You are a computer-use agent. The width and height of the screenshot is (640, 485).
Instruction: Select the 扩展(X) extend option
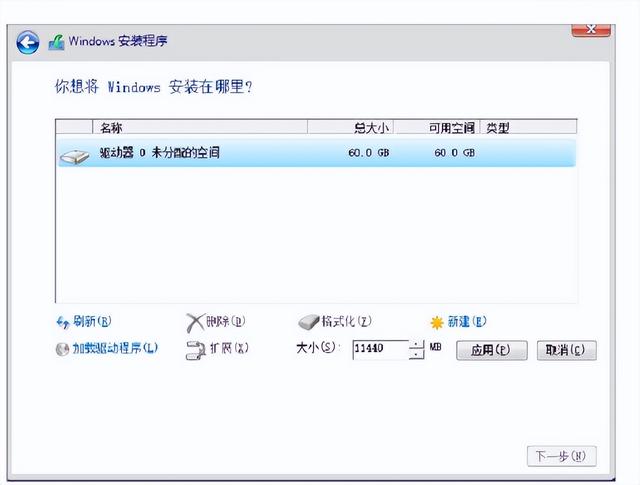[229, 348]
